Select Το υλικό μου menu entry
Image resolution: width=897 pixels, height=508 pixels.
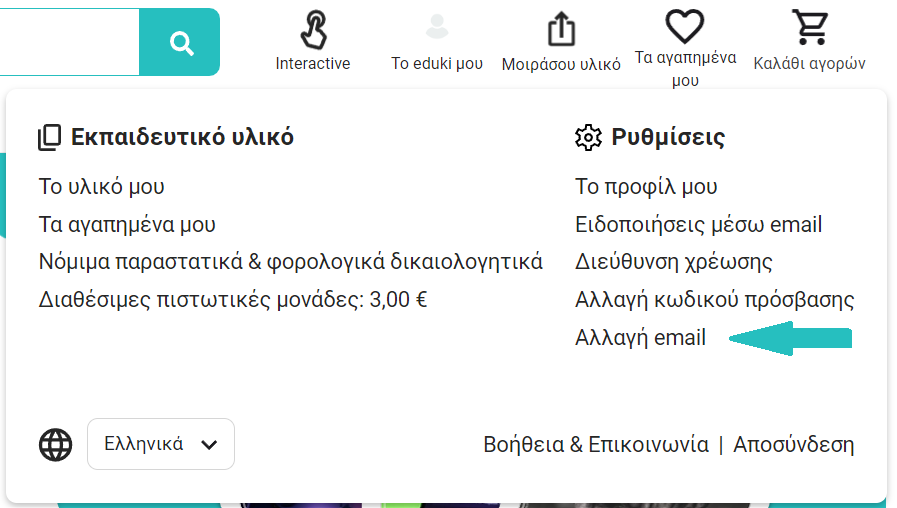102,186
